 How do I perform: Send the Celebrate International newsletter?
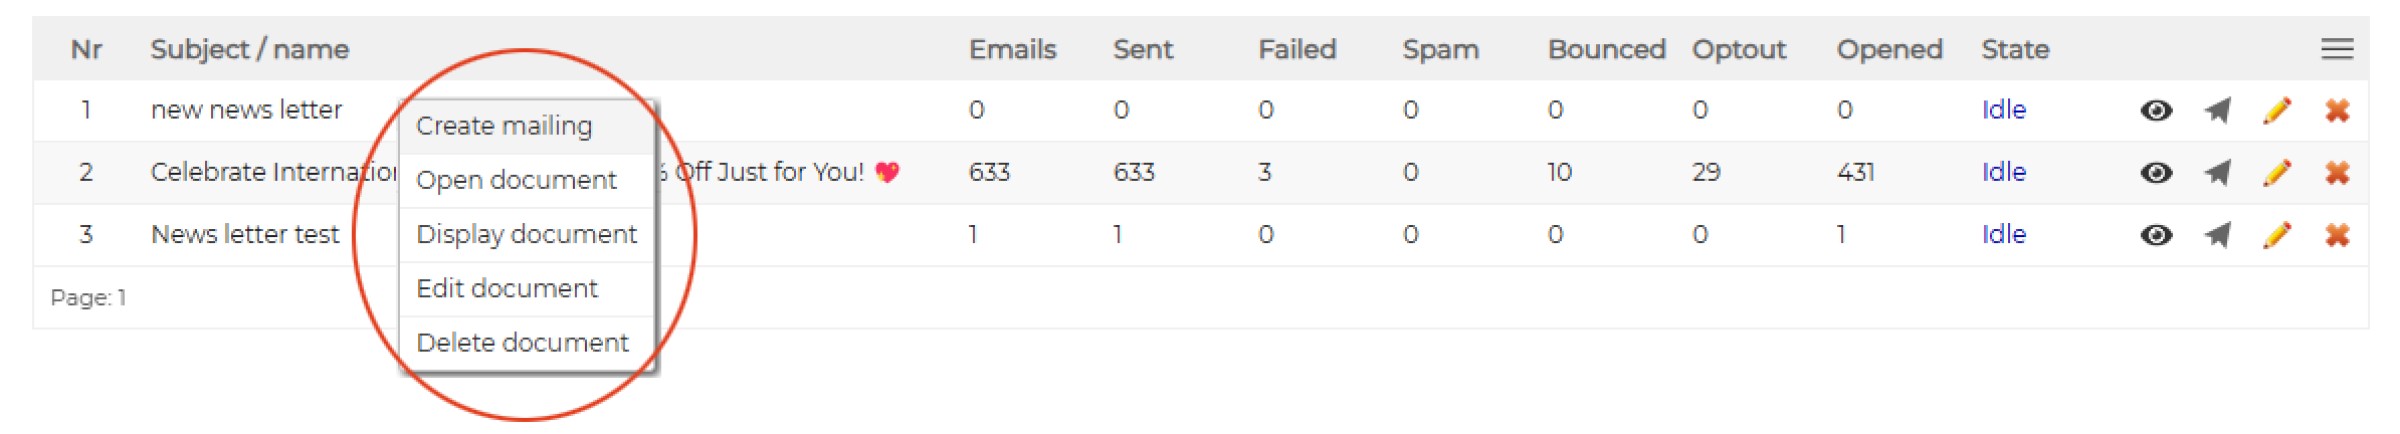2217,173
